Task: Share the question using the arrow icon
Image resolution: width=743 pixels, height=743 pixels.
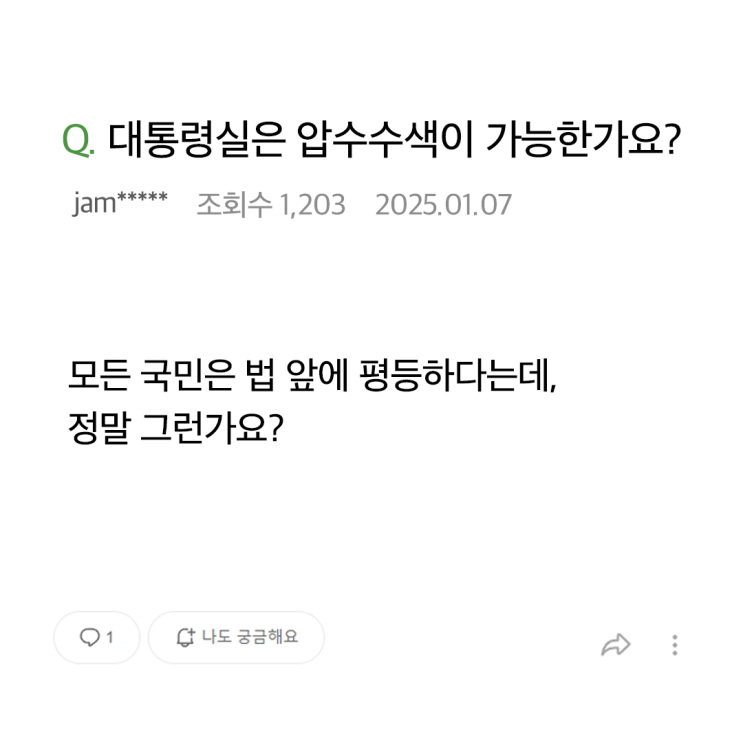Action: [x=616, y=645]
